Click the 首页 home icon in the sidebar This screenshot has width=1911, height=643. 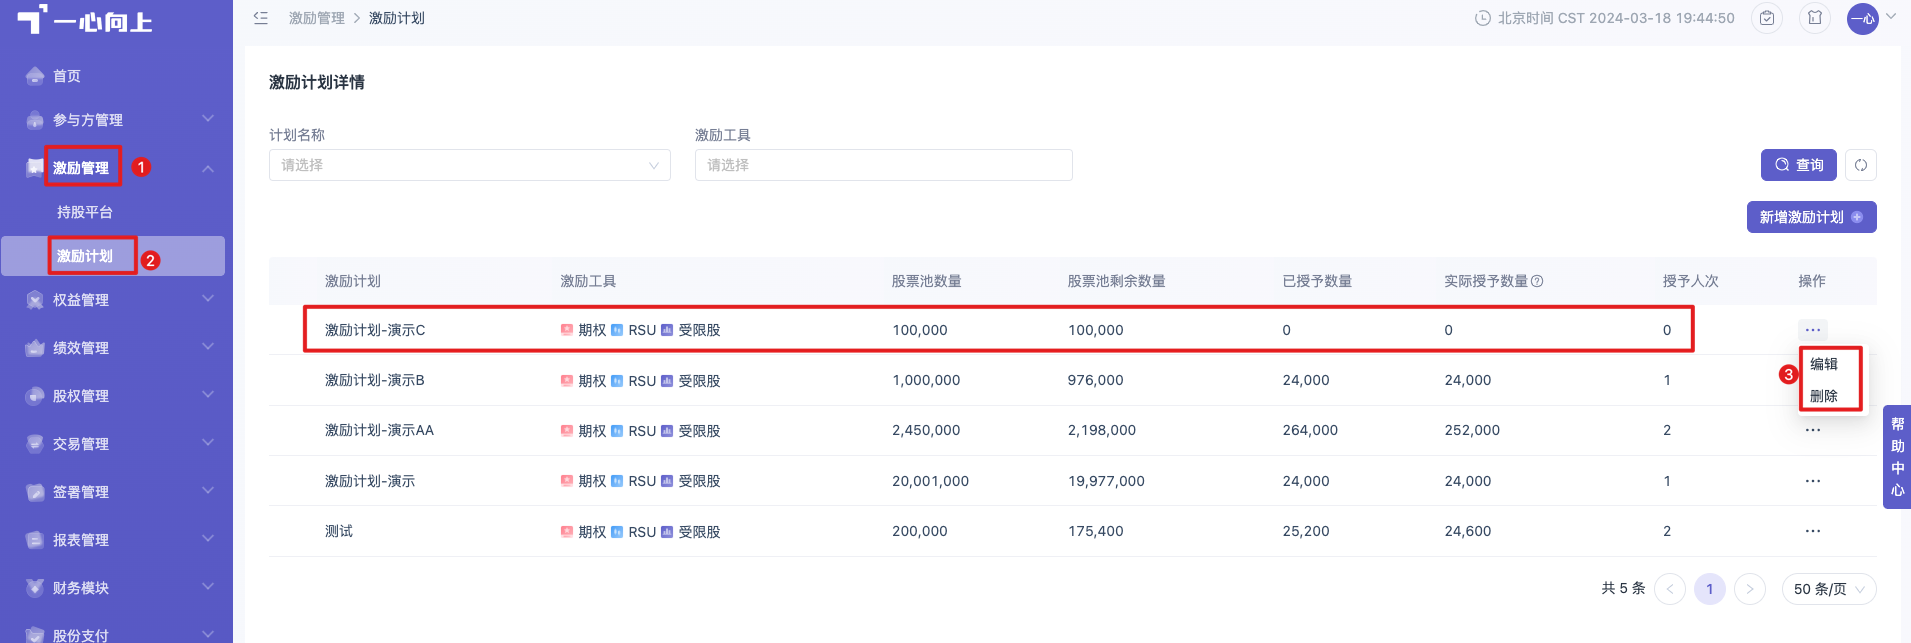tap(35, 76)
